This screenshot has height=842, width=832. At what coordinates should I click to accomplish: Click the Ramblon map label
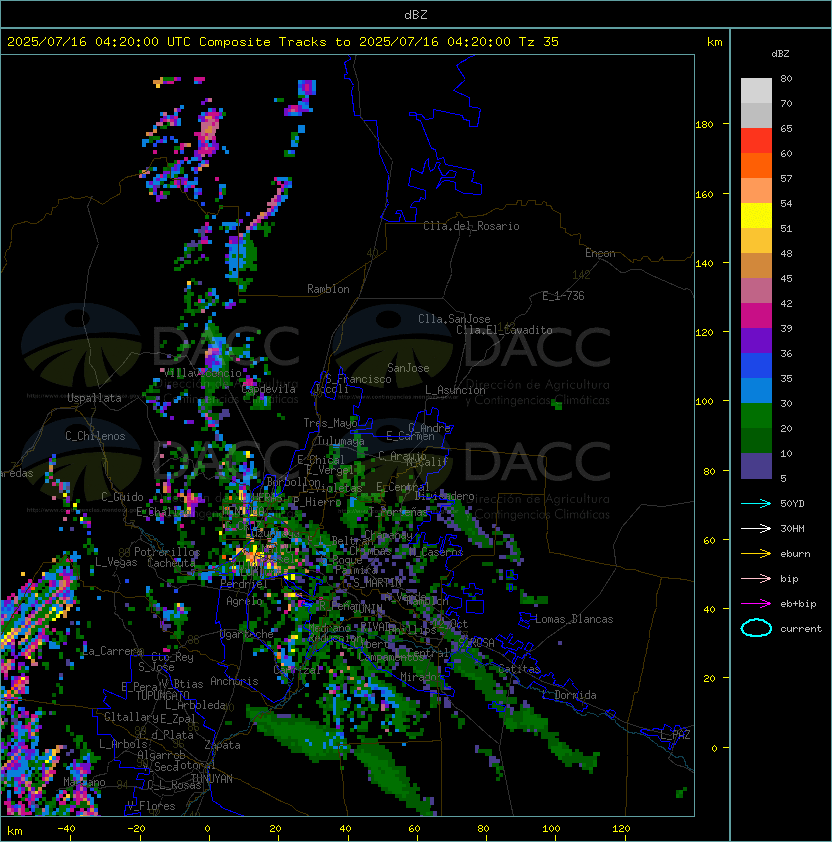pyautogui.click(x=328, y=289)
